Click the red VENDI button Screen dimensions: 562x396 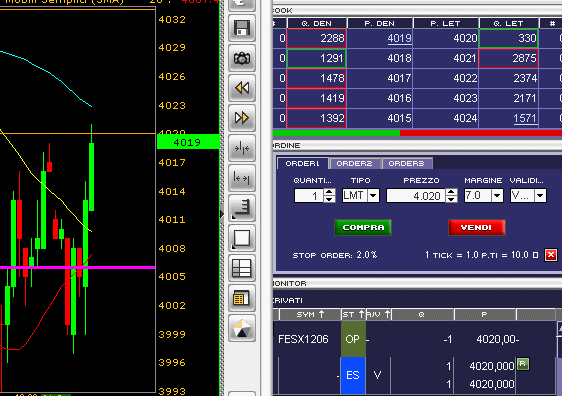point(476,228)
